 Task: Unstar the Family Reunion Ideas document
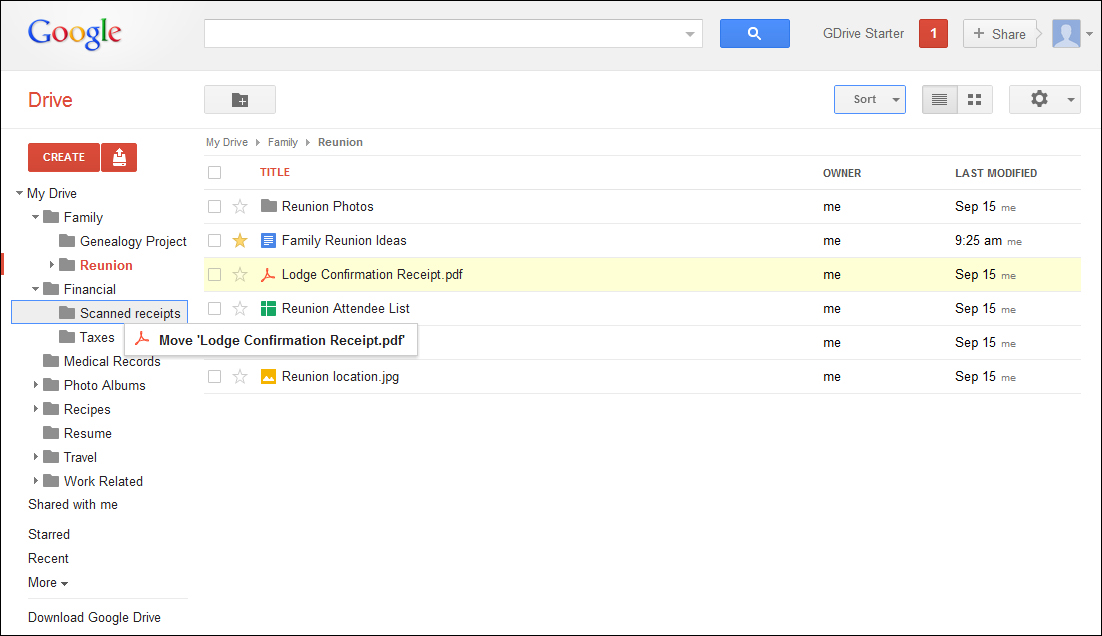tap(240, 241)
